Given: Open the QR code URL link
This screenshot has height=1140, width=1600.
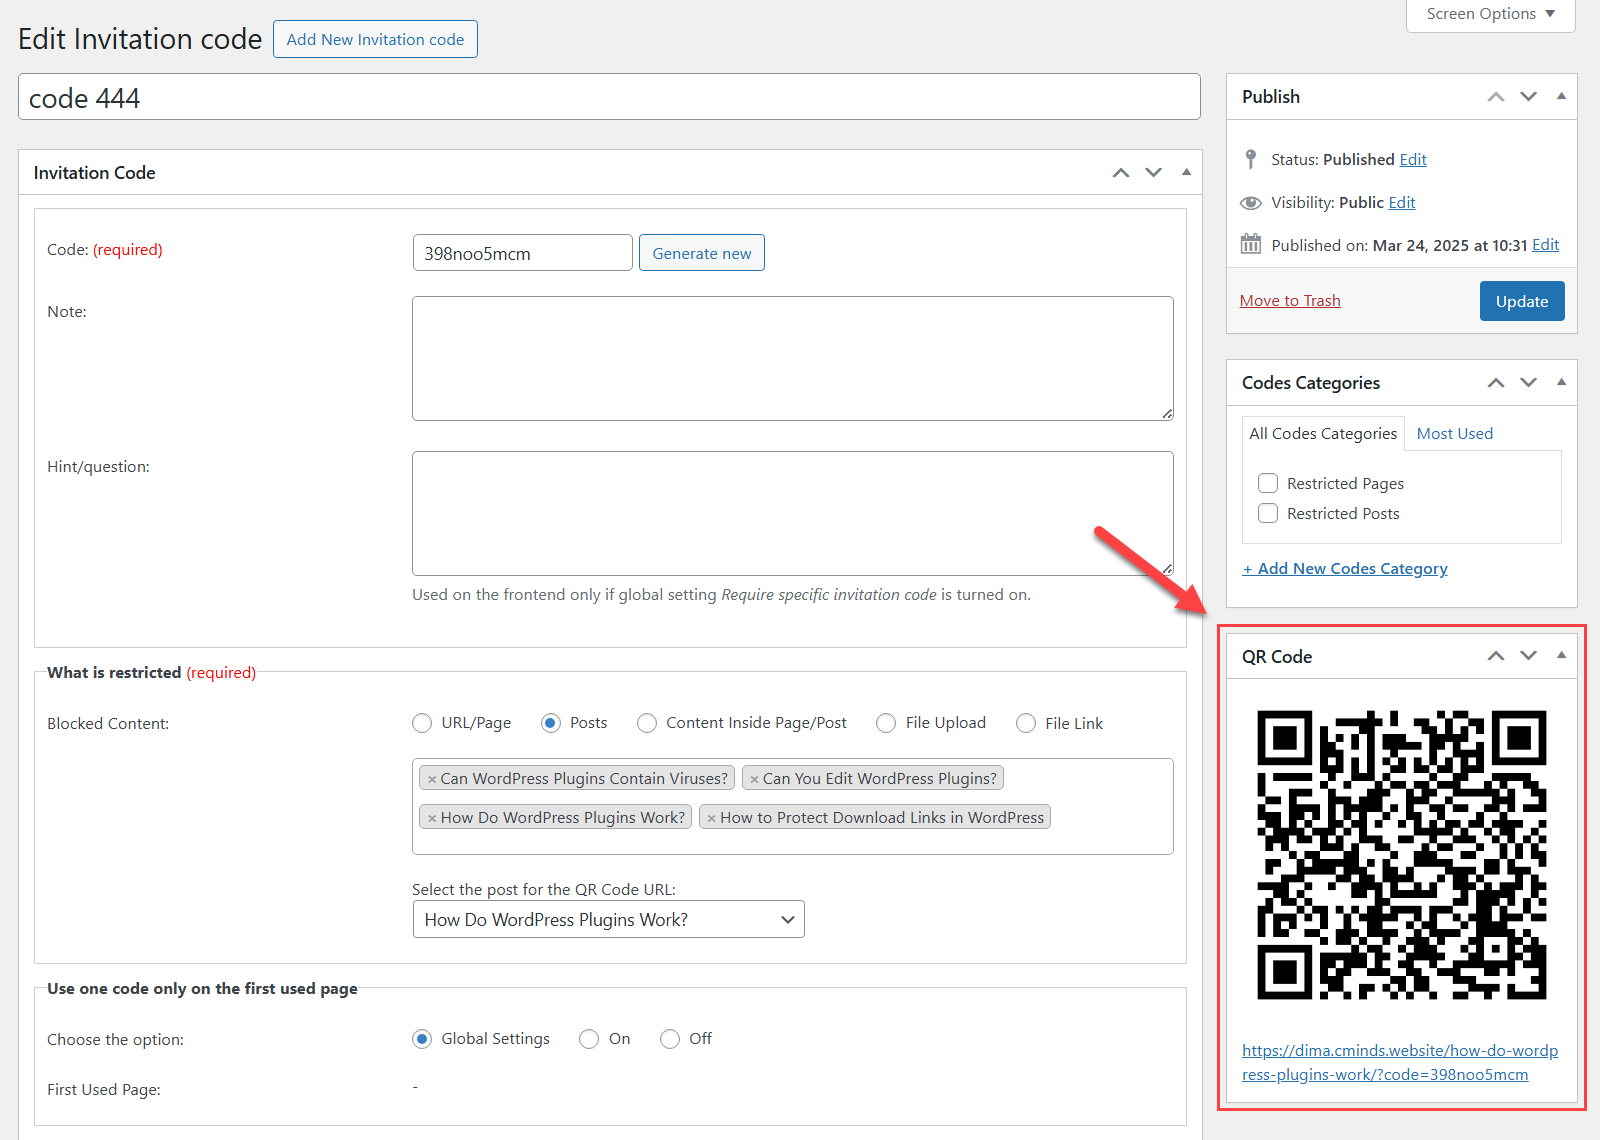Looking at the screenshot, I should point(1400,1062).
